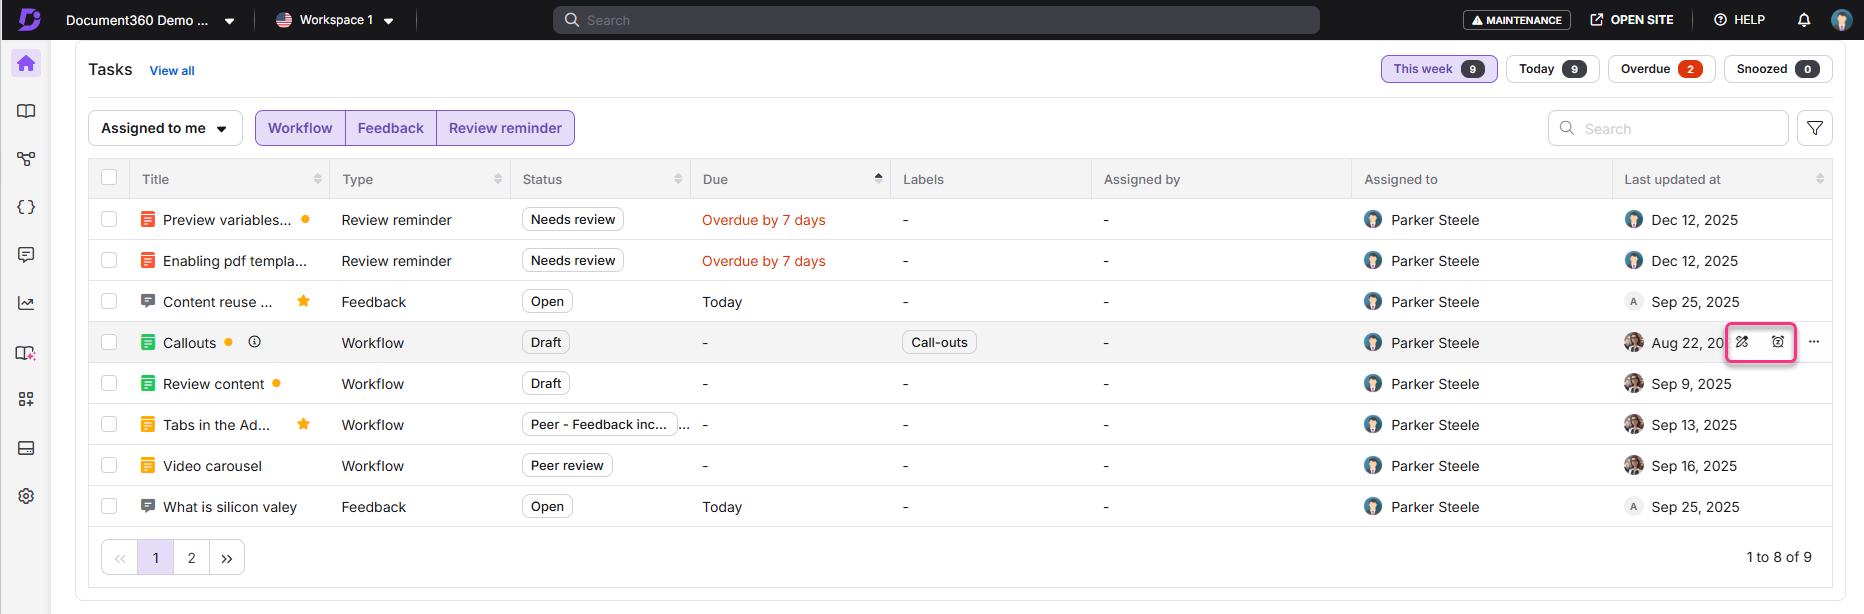
Task: Click the Call-outs label tag
Action: pyautogui.click(x=939, y=342)
